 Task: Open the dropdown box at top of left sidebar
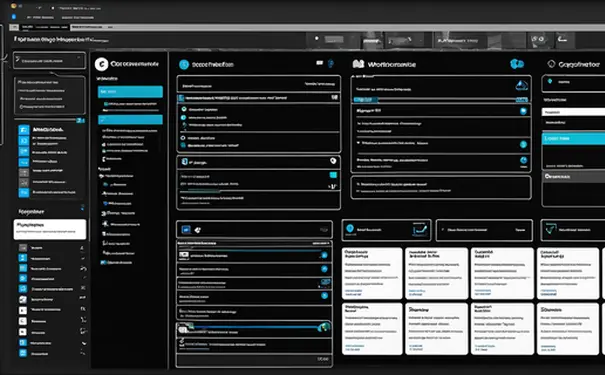(49, 61)
